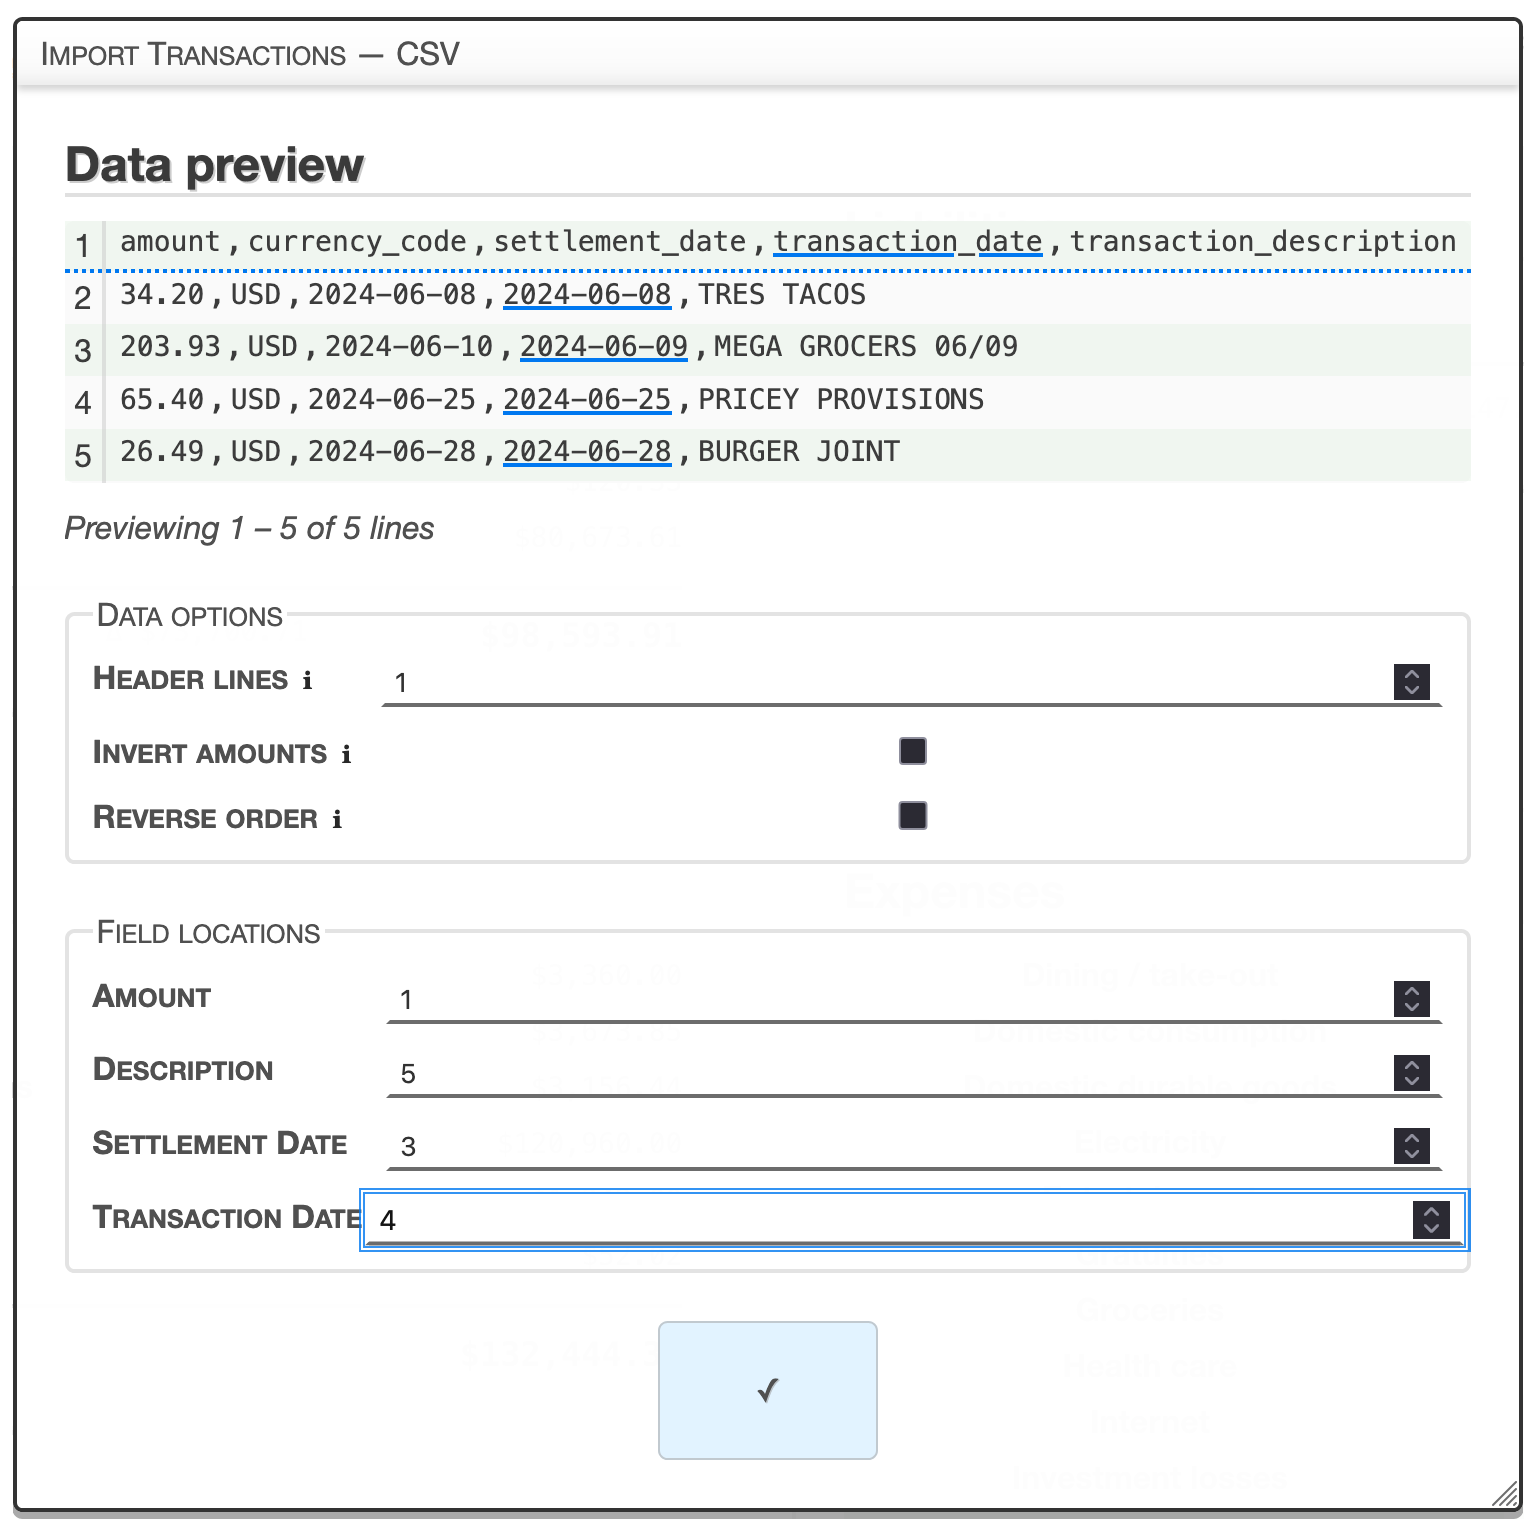Enable the Reverse Order checkbox
1536x1536 pixels.
click(x=912, y=816)
